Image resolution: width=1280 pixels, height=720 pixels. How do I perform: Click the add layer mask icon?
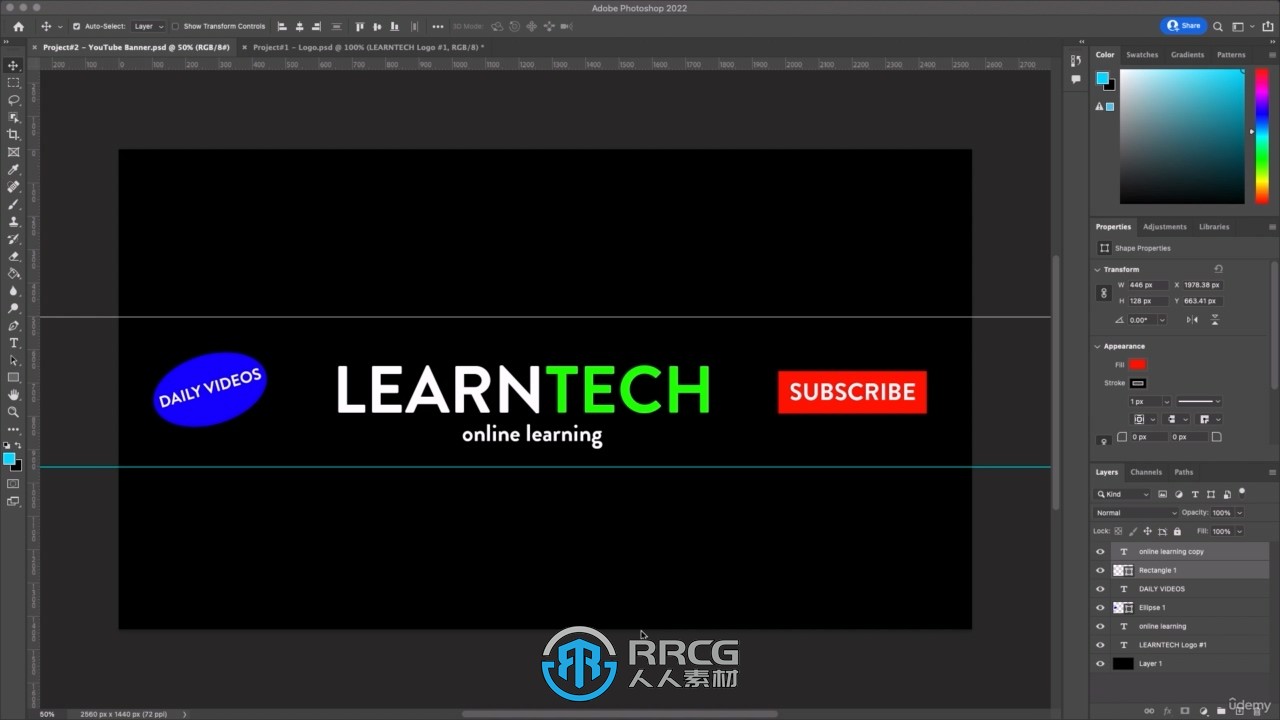(1184, 712)
